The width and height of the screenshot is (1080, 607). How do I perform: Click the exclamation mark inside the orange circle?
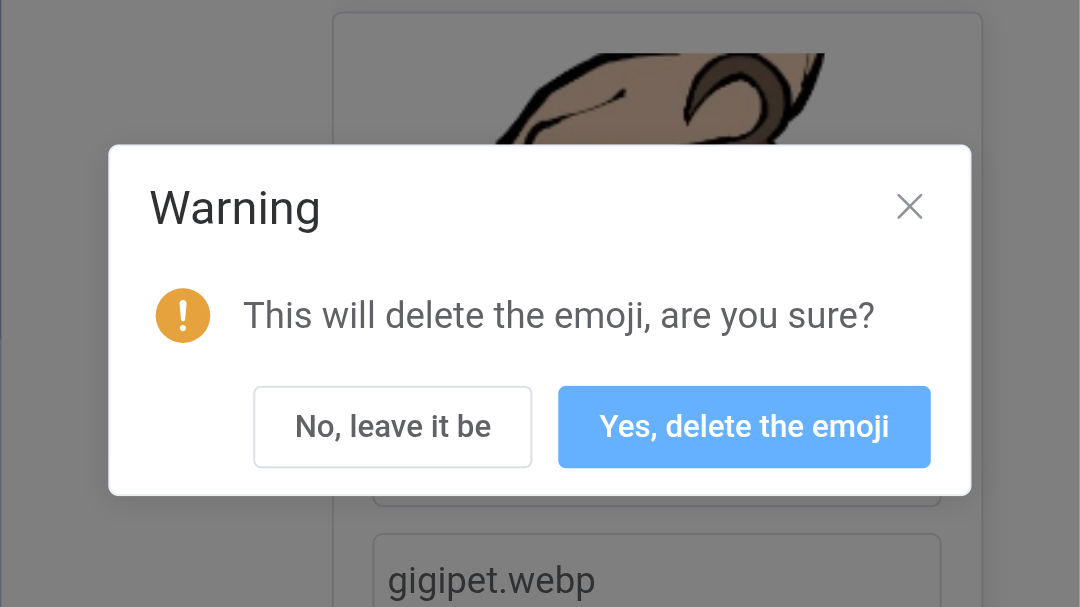(x=183, y=316)
